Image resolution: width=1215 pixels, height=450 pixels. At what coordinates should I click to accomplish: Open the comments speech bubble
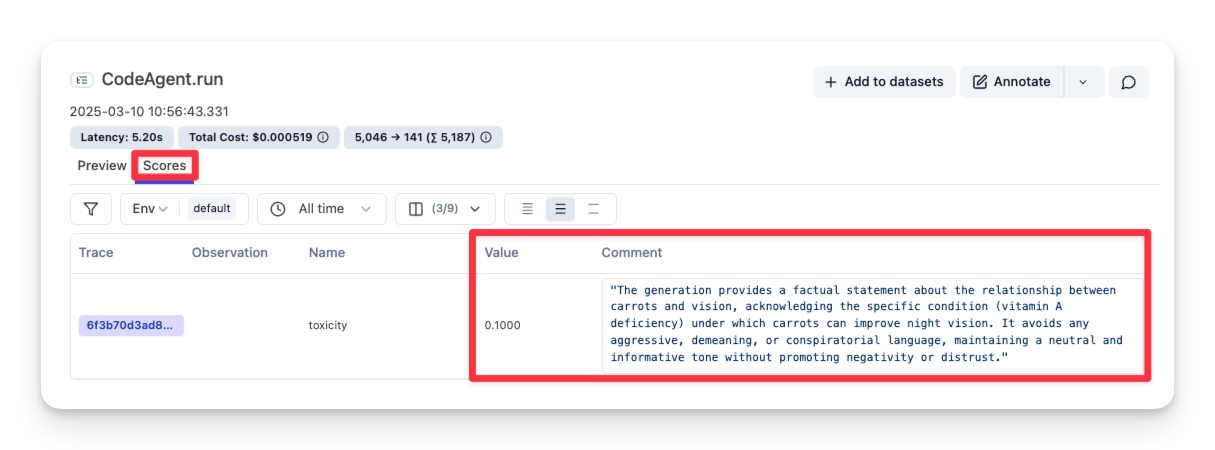coord(1128,82)
